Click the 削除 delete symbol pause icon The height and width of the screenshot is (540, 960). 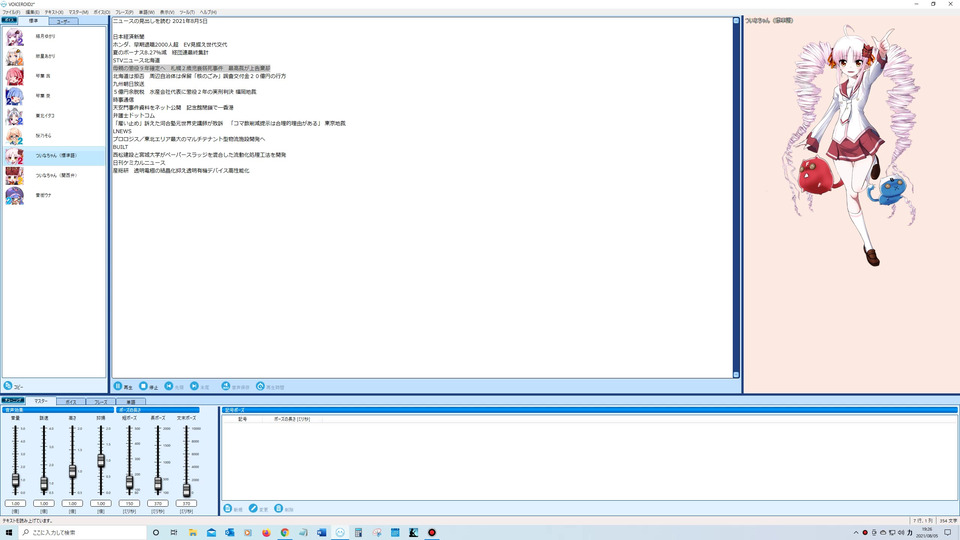click(279, 509)
